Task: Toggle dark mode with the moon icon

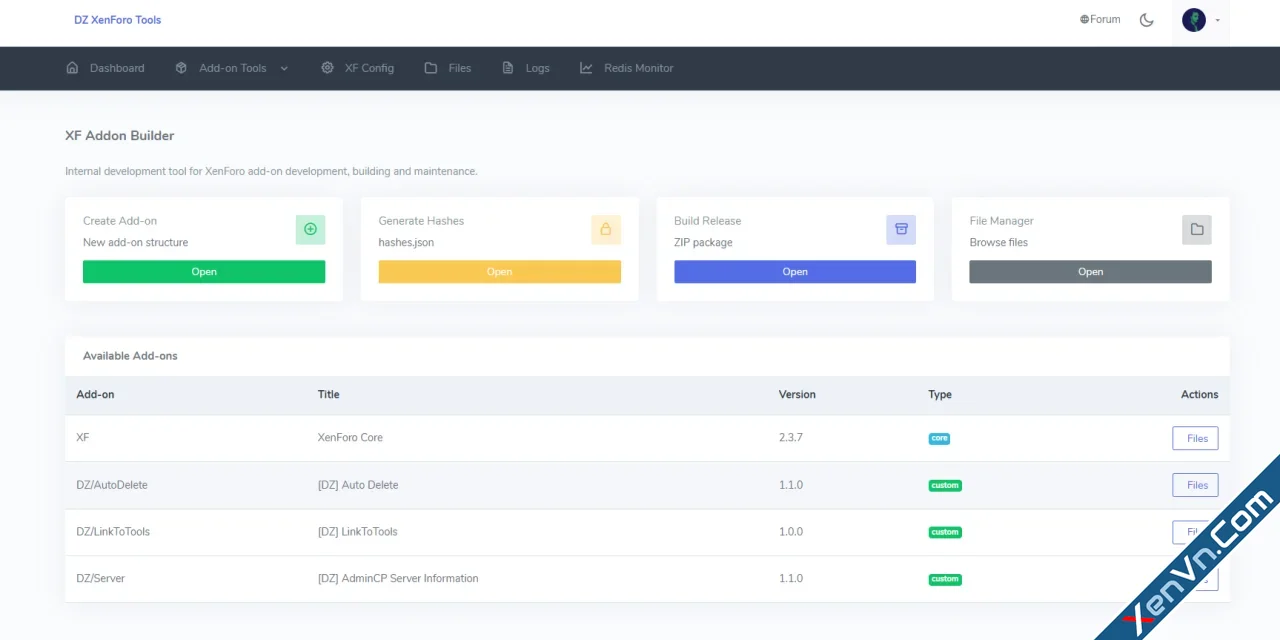Action: point(1146,19)
